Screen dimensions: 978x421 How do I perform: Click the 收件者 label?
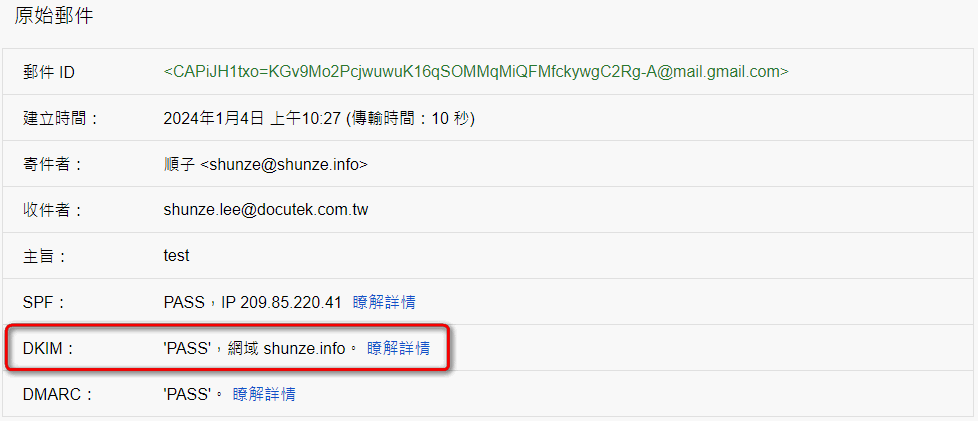(52, 210)
